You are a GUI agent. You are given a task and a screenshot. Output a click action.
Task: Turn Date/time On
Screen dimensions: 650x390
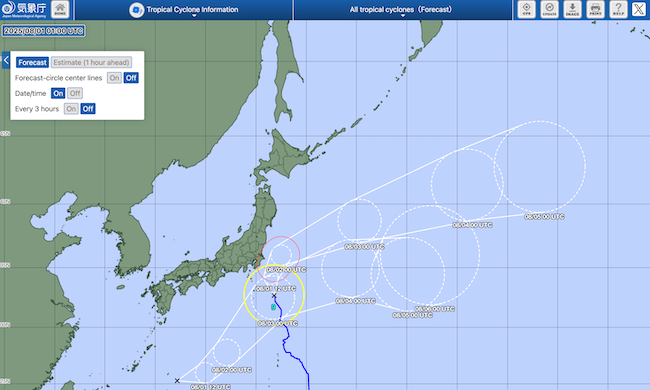(58, 93)
